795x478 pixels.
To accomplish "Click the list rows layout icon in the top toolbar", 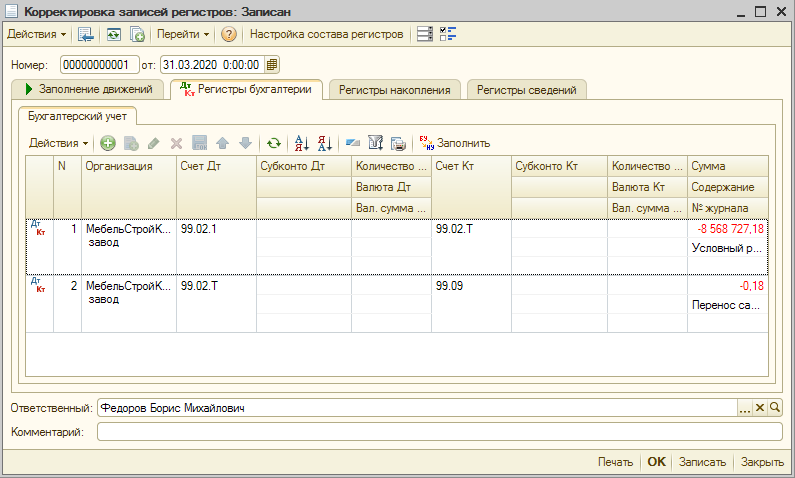I will tap(424, 34).
